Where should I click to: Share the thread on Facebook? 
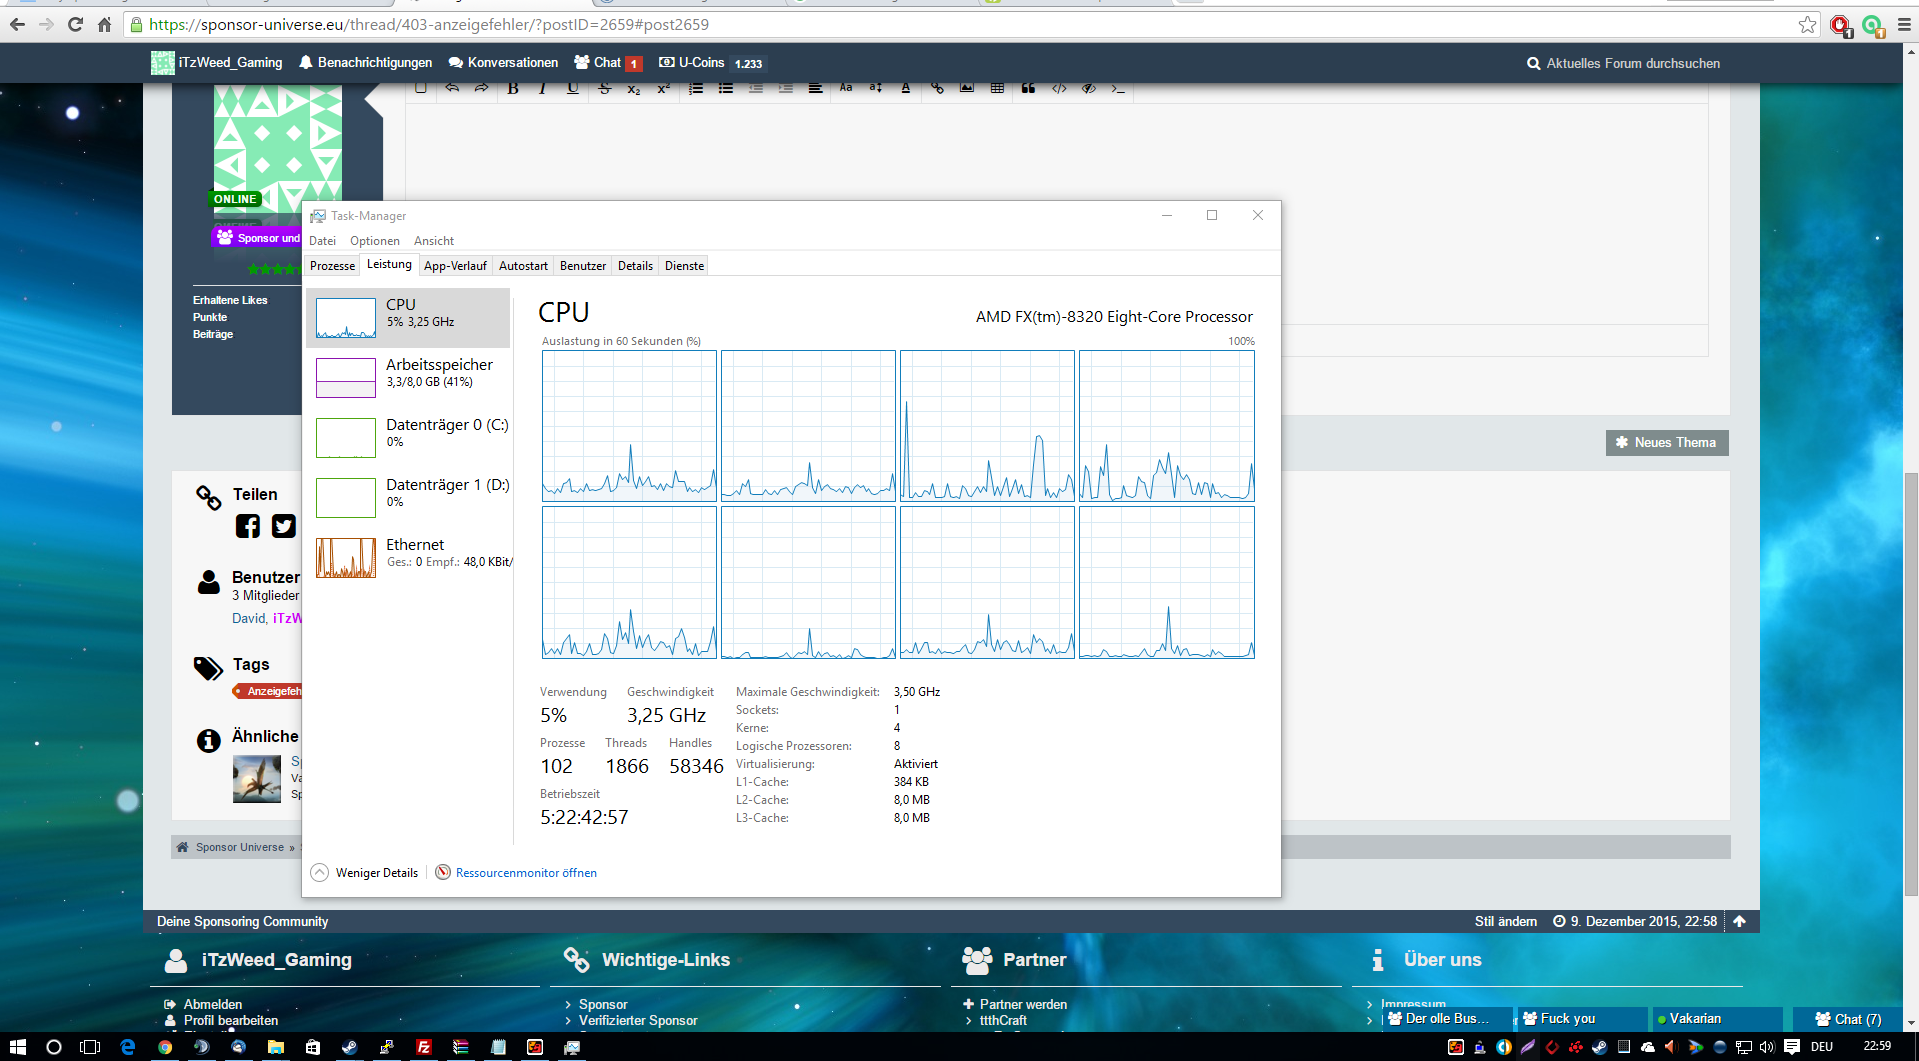[247, 526]
